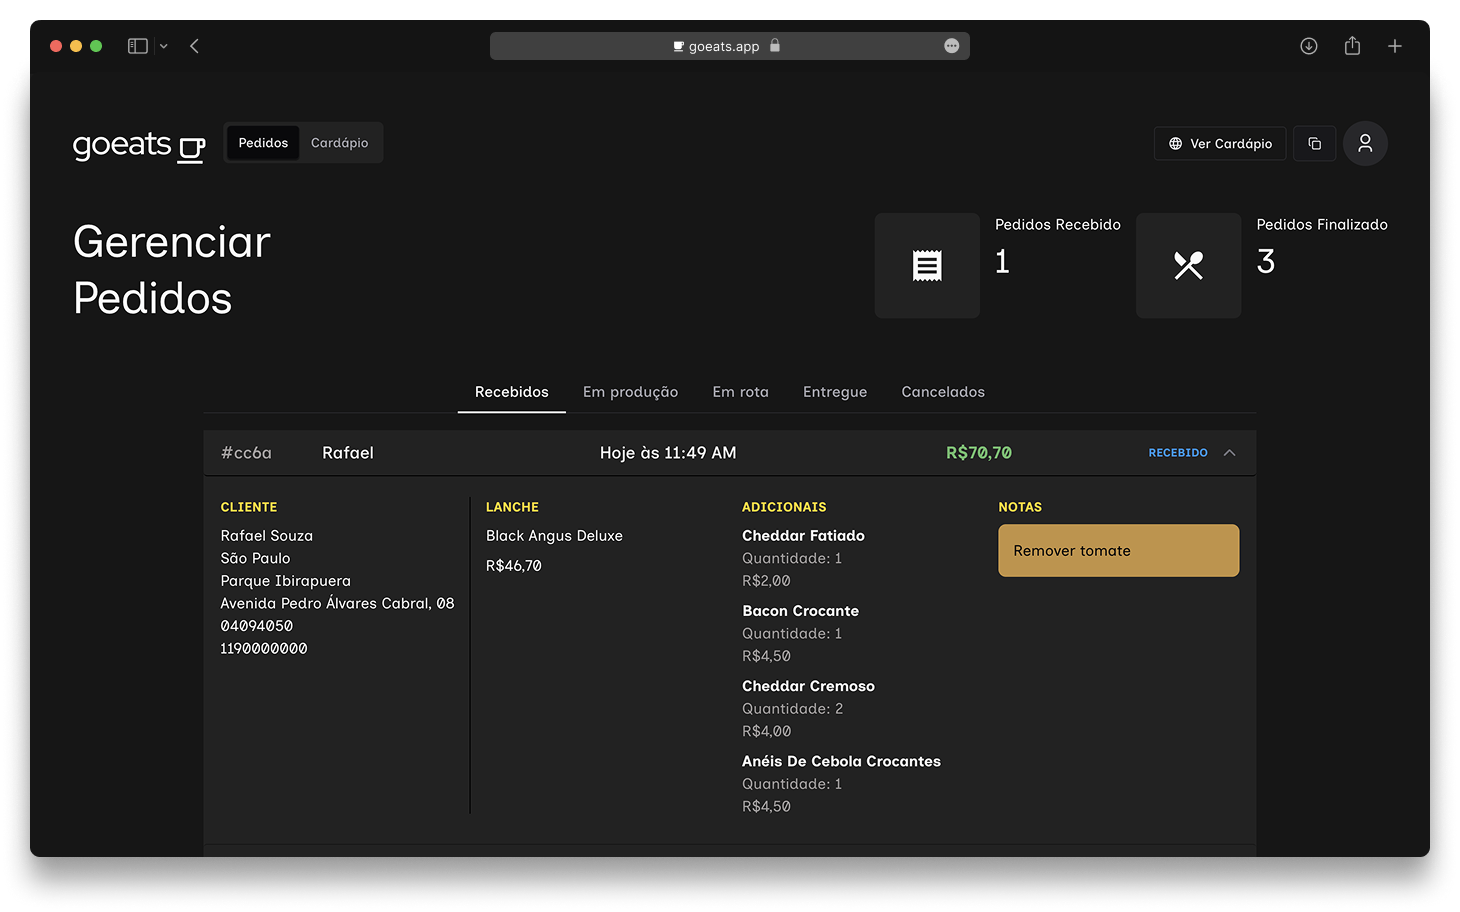
Task: Click the copy link icon button
Action: click(1315, 143)
